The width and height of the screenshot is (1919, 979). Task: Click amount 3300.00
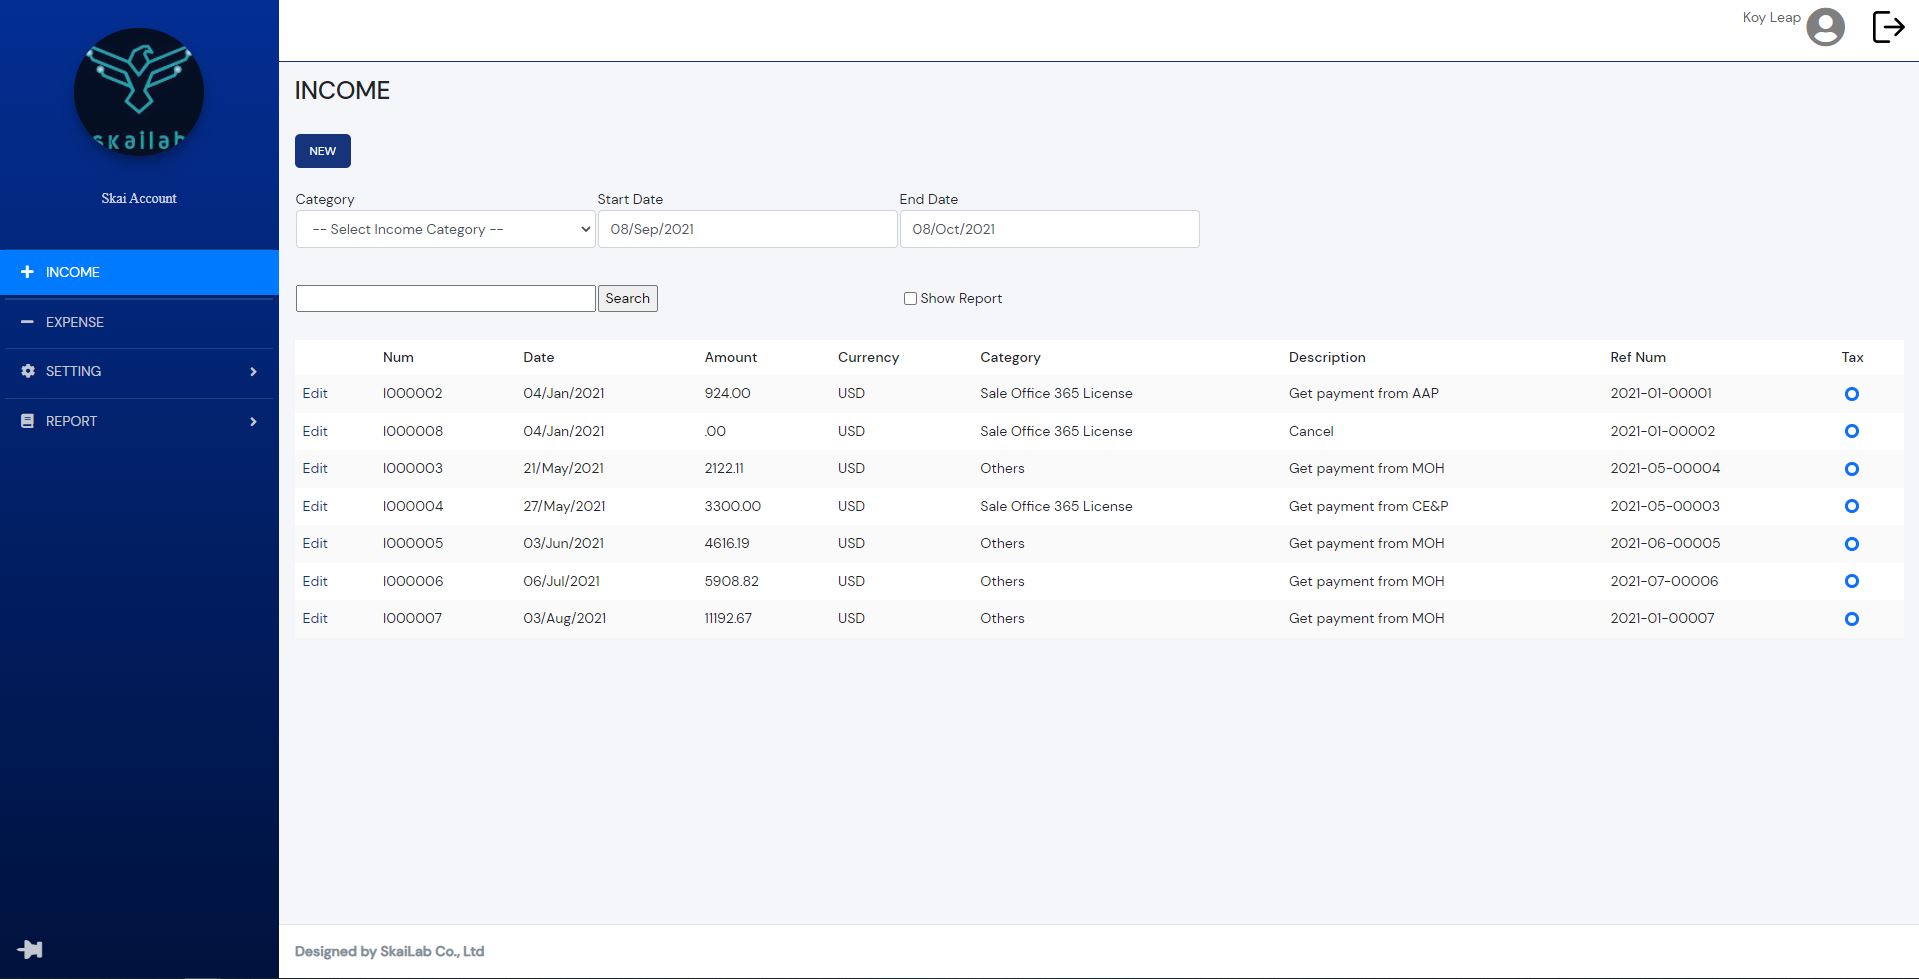(732, 506)
